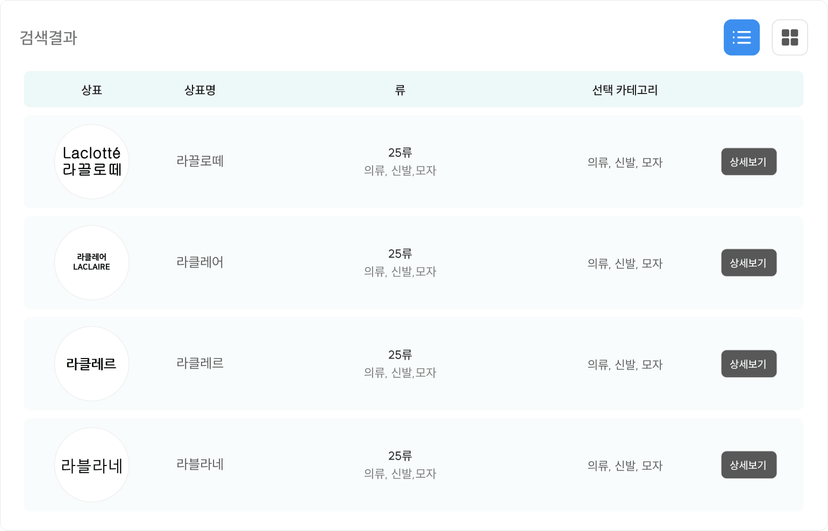View details for 라블라네 trademark
The image size is (828, 531).
pos(749,464)
